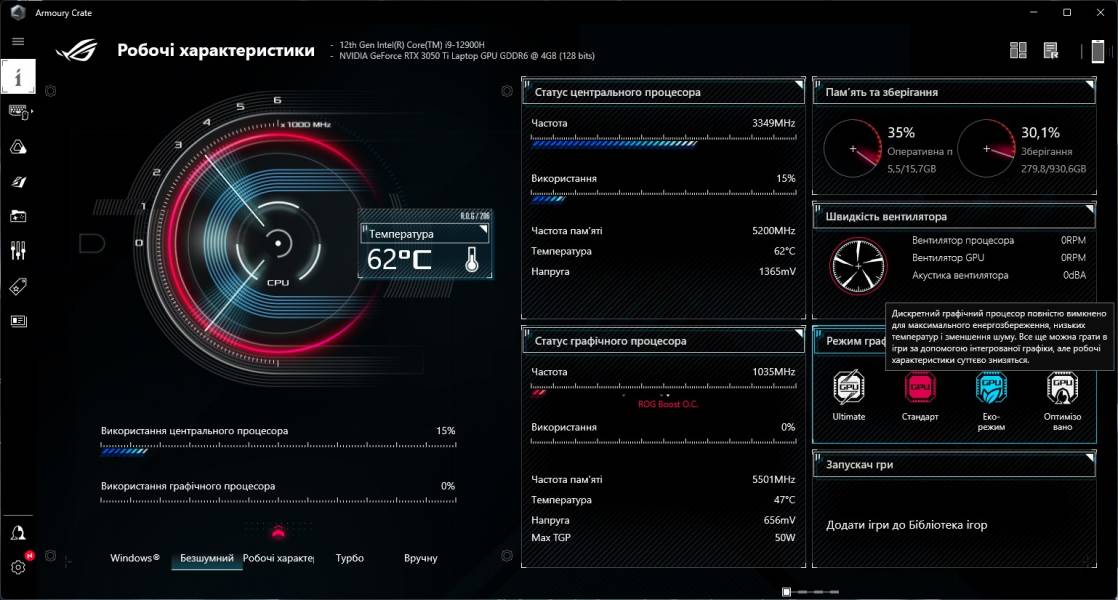
Task: Click CPU frequency bar in status panel
Action: pos(663,143)
